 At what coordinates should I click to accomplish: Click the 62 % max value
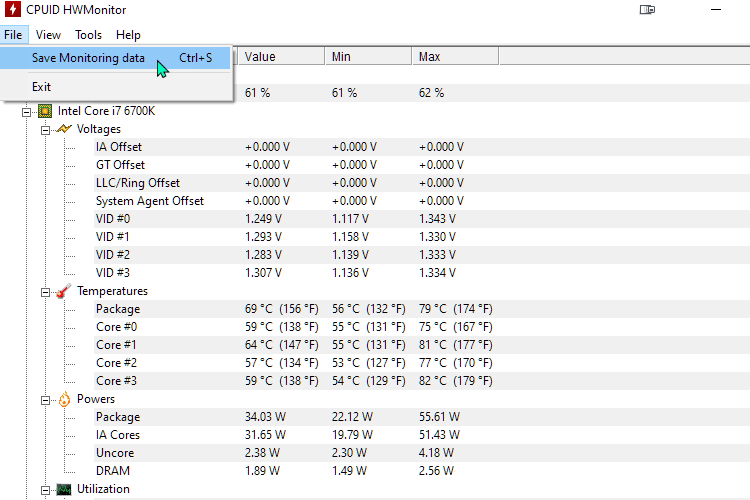(x=431, y=93)
